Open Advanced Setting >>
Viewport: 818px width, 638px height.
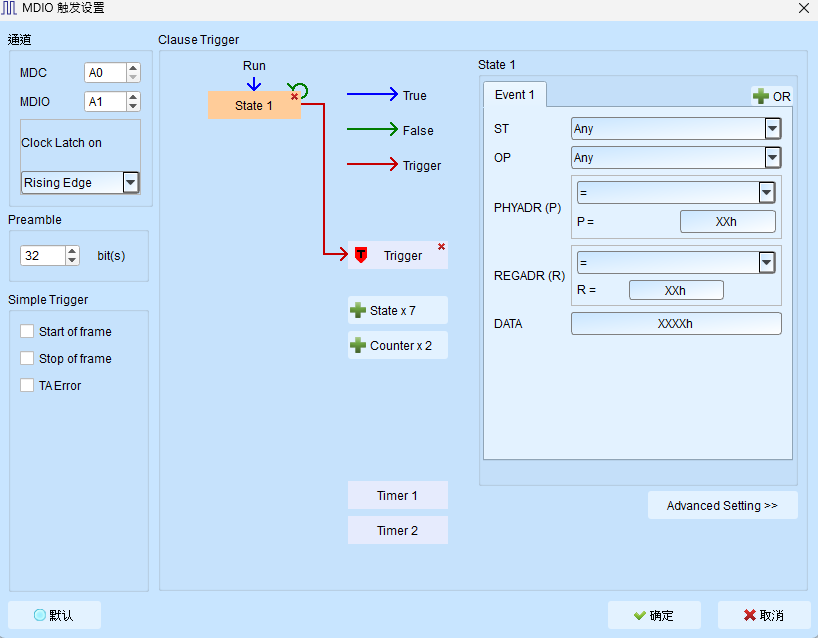click(x=723, y=505)
